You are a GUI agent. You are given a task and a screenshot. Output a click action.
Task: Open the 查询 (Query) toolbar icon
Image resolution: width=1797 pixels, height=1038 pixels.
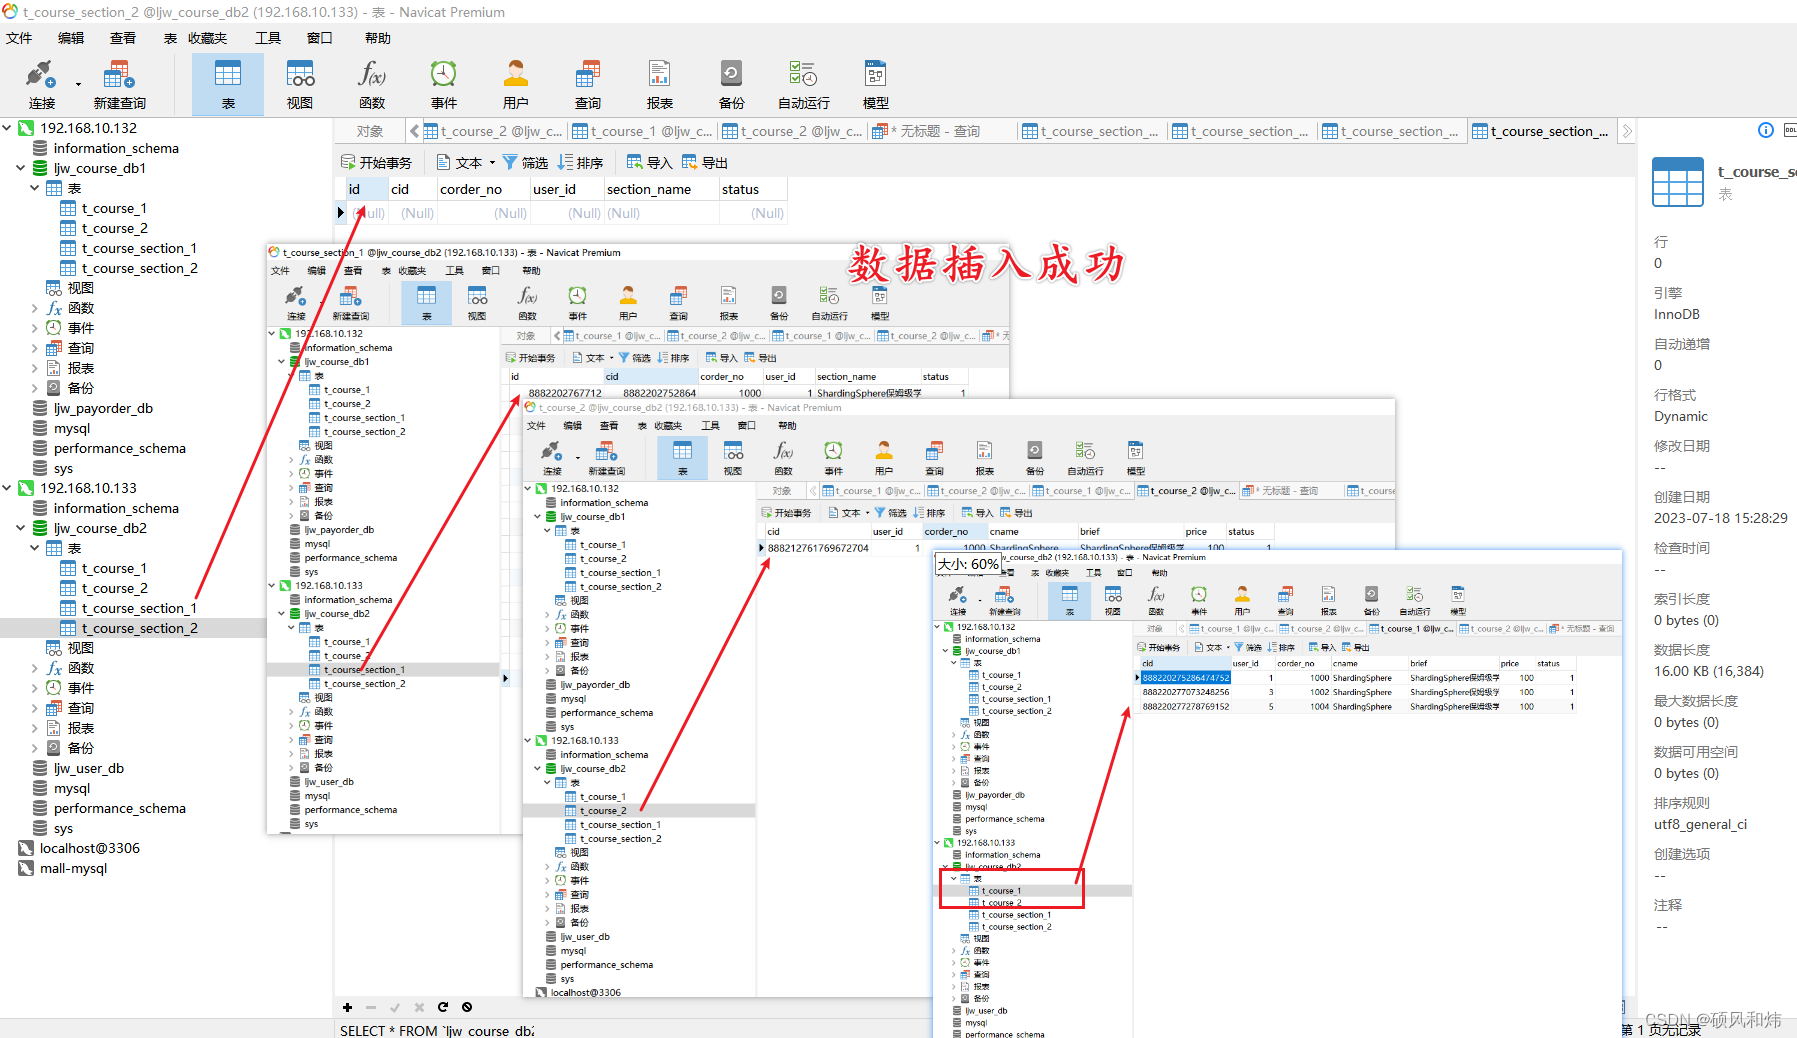pos(588,84)
